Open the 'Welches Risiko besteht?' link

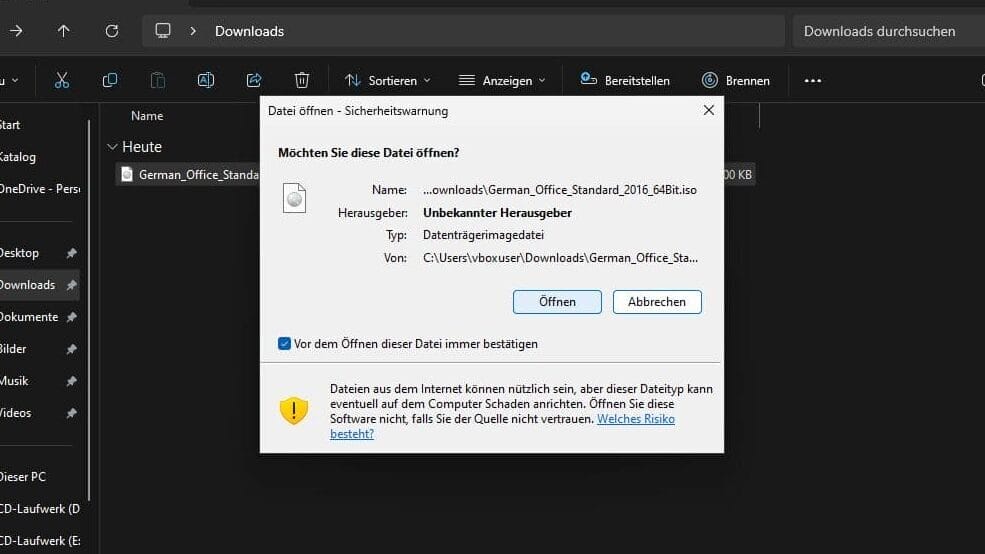click(635, 419)
